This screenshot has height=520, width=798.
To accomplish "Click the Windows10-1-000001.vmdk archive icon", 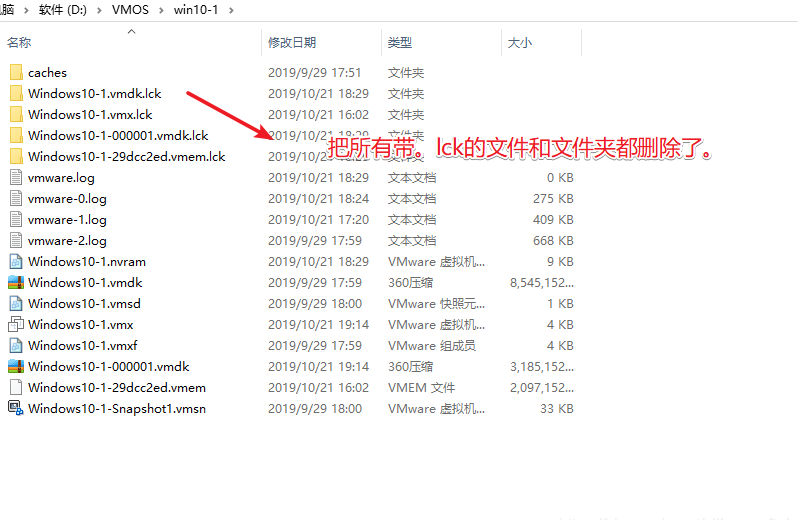I will coord(16,366).
